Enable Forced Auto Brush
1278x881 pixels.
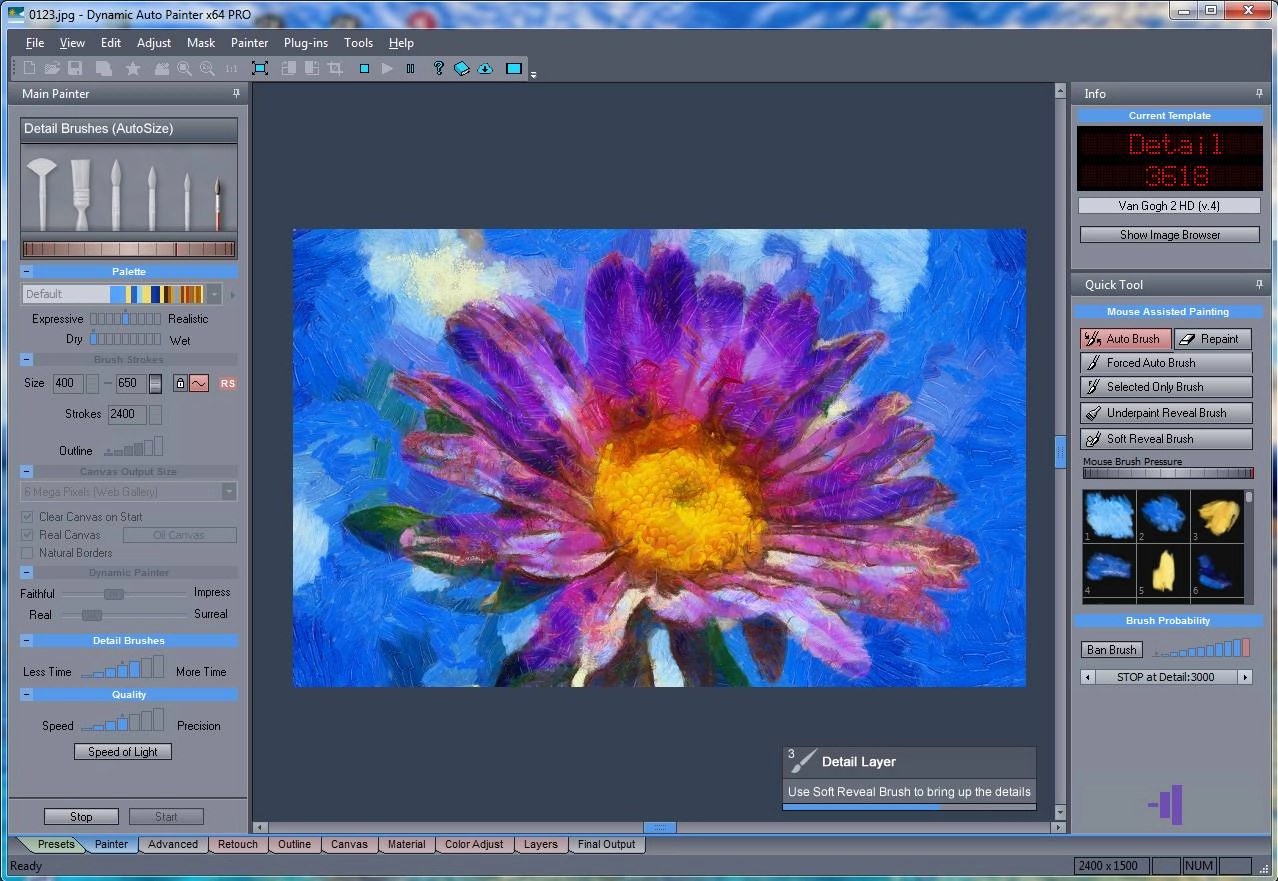point(1166,363)
